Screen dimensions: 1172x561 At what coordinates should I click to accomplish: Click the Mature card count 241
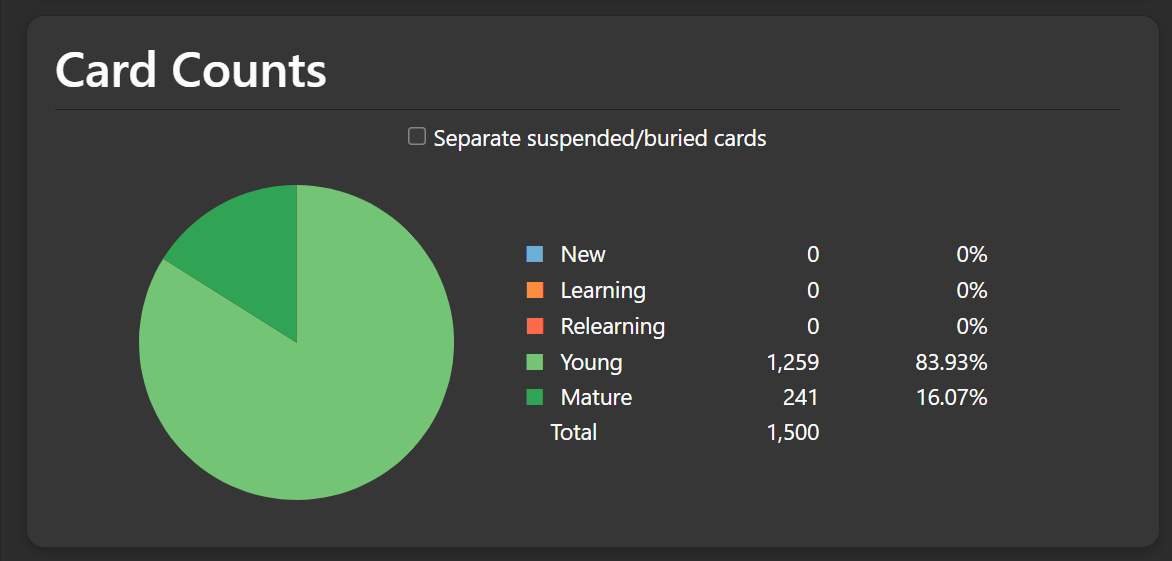[800, 398]
